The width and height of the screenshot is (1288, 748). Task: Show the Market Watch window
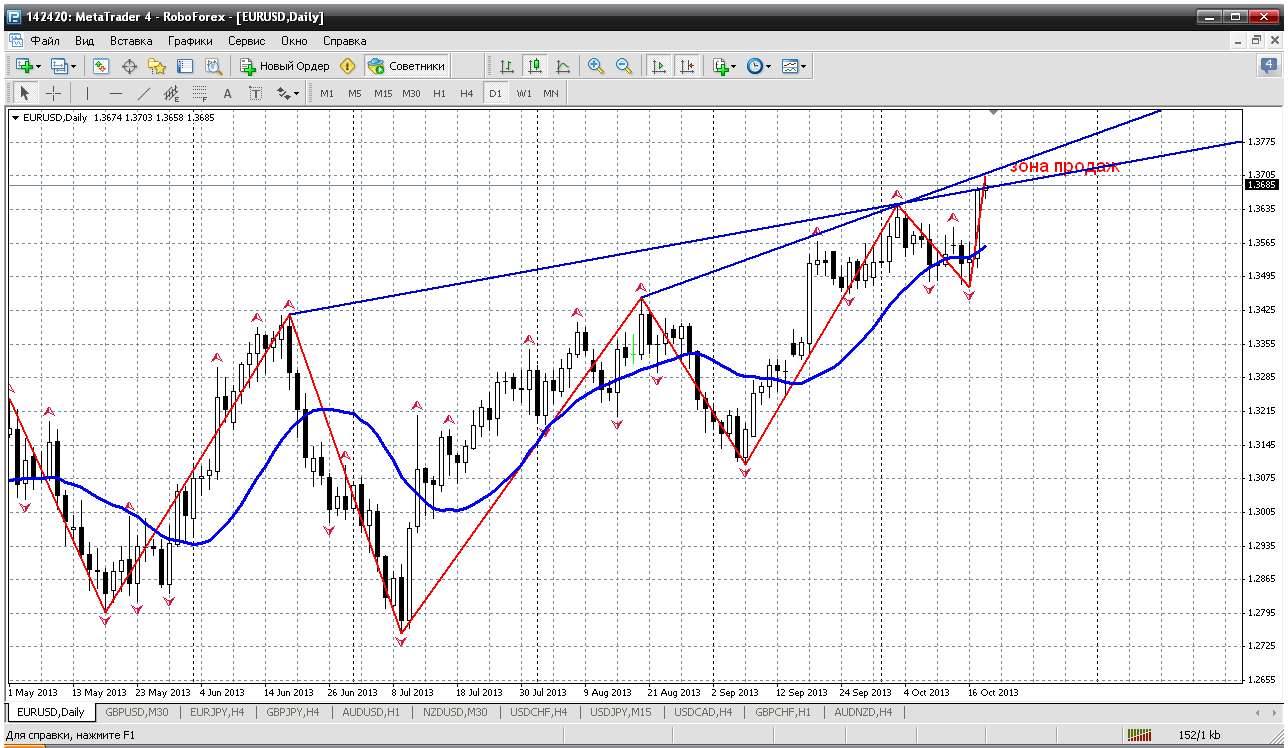(x=101, y=66)
